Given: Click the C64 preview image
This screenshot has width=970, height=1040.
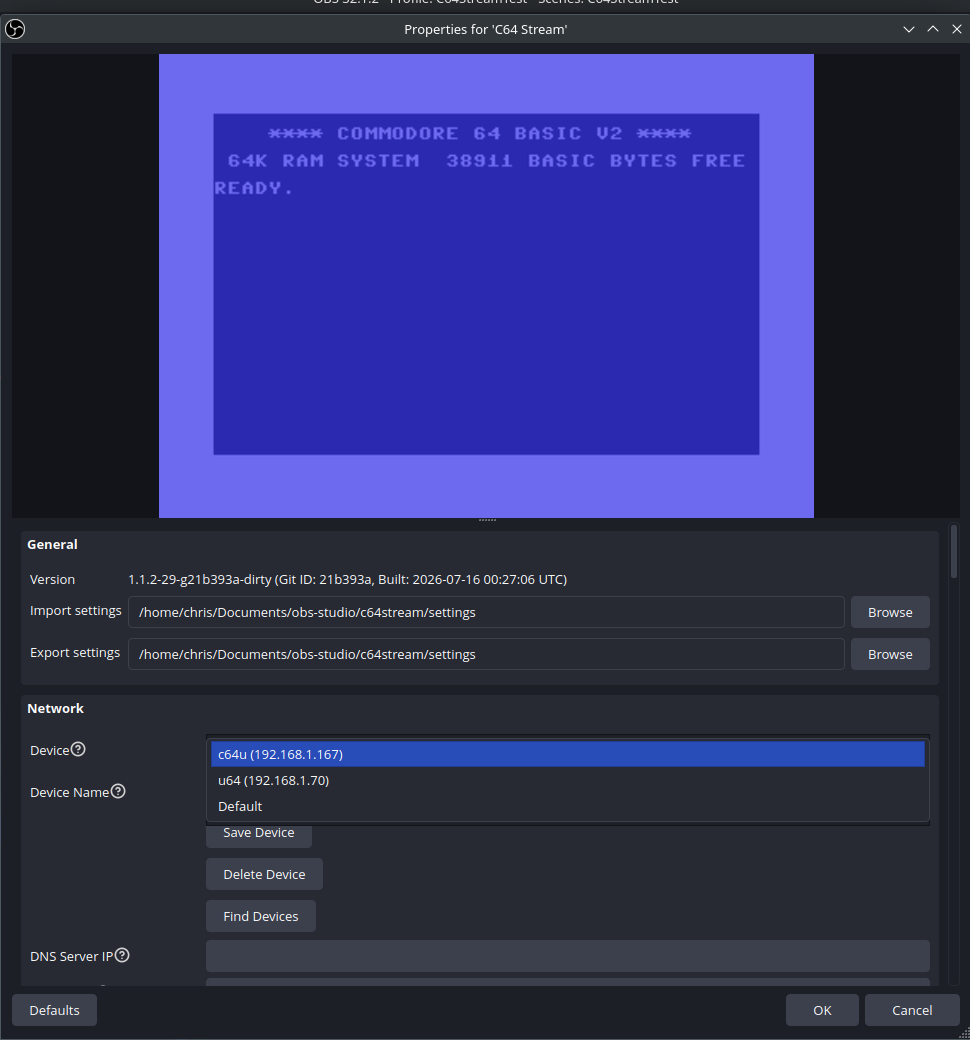Looking at the screenshot, I should click(x=486, y=286).
